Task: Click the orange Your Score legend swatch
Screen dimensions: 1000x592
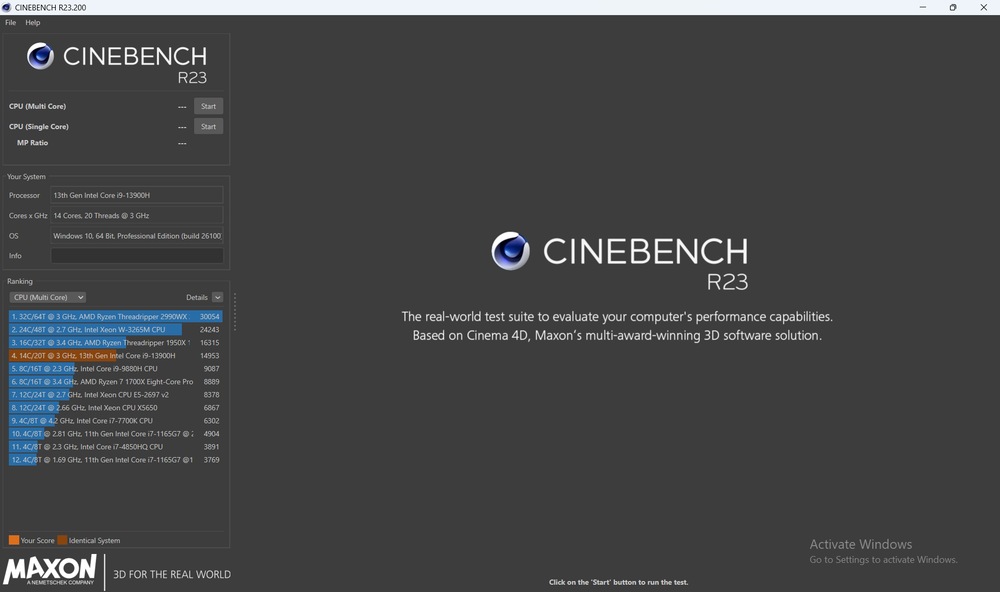Action: click(x=13, y=540)
